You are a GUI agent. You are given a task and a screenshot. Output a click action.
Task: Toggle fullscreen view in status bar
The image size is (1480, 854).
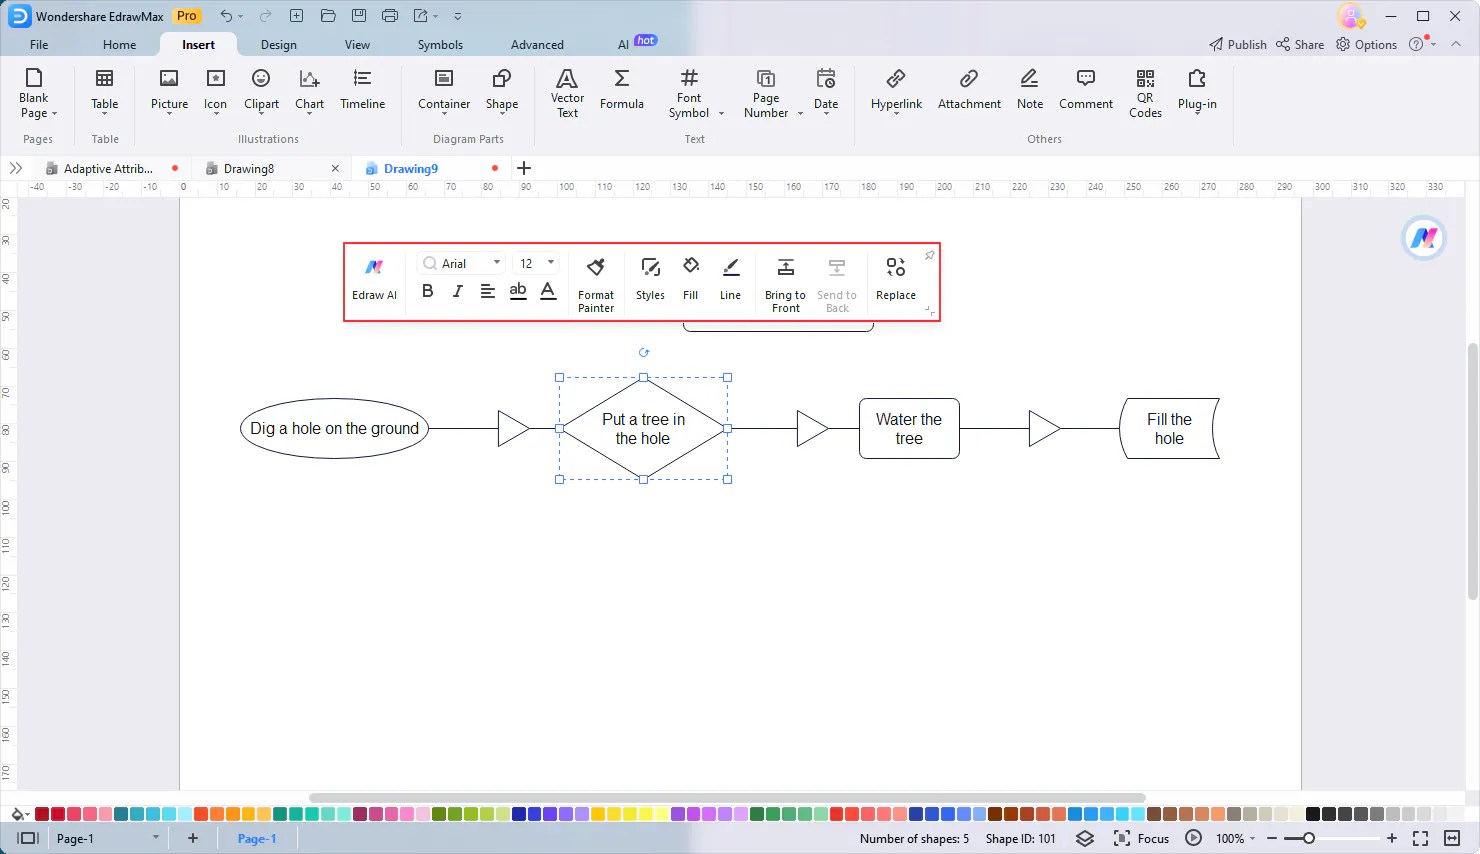tap(1420, 838)
